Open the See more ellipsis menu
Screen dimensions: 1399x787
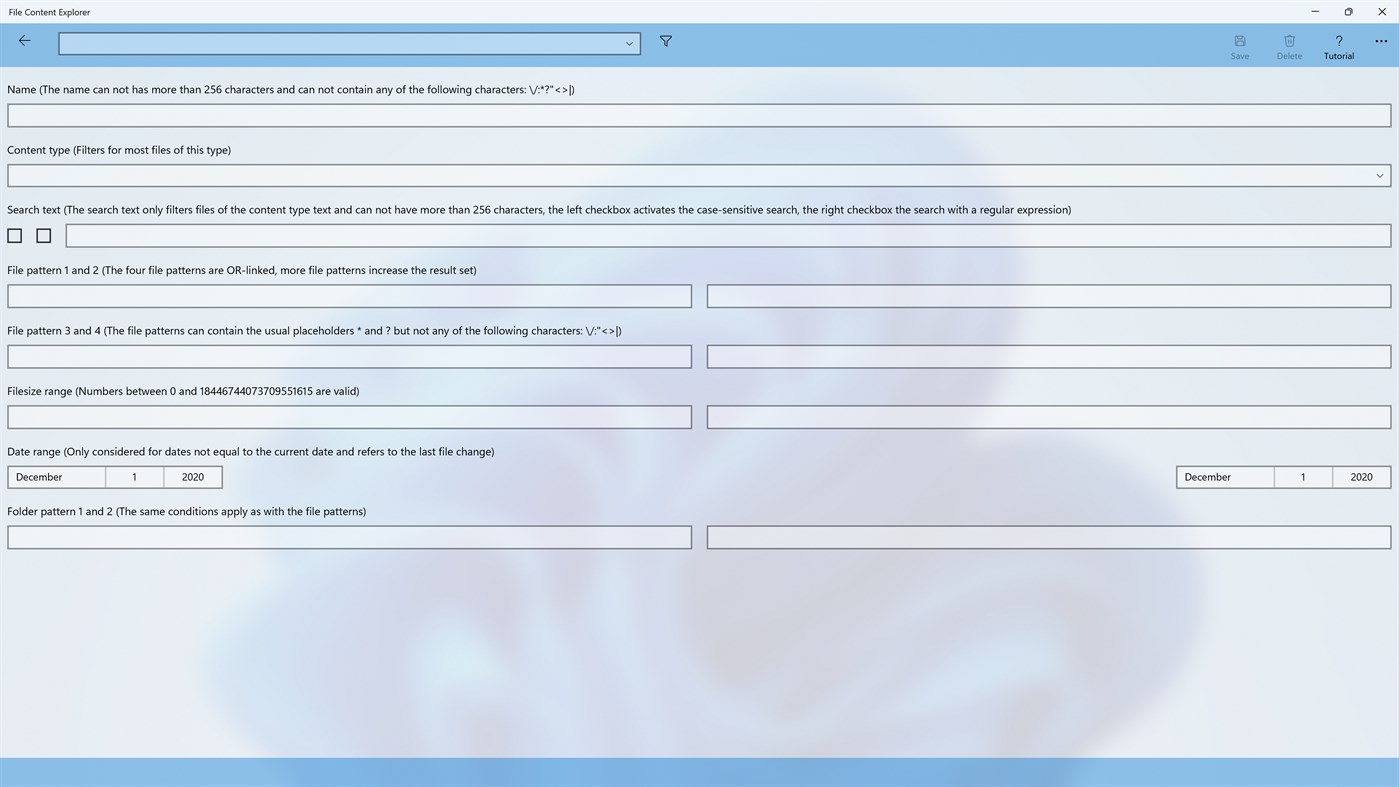1381,41
